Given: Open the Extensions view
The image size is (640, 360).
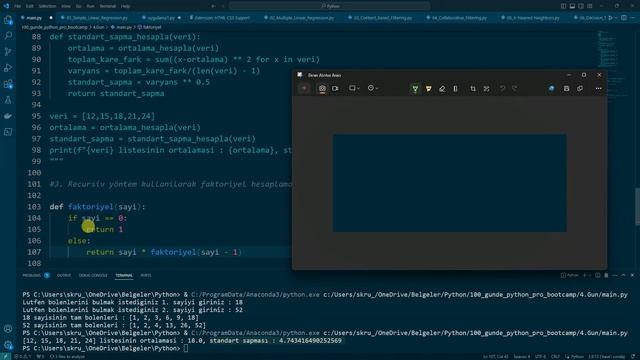Looking at the screenshot, I should tap(8, 84).
